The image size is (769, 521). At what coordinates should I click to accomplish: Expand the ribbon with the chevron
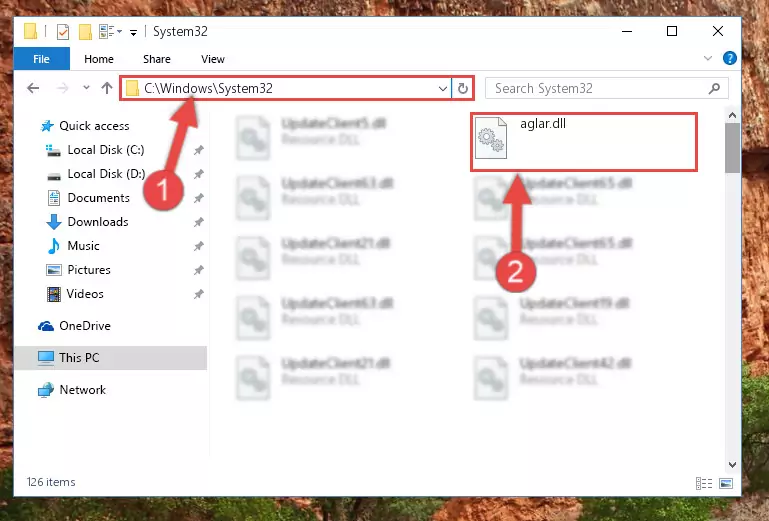[x=708, y=58]
